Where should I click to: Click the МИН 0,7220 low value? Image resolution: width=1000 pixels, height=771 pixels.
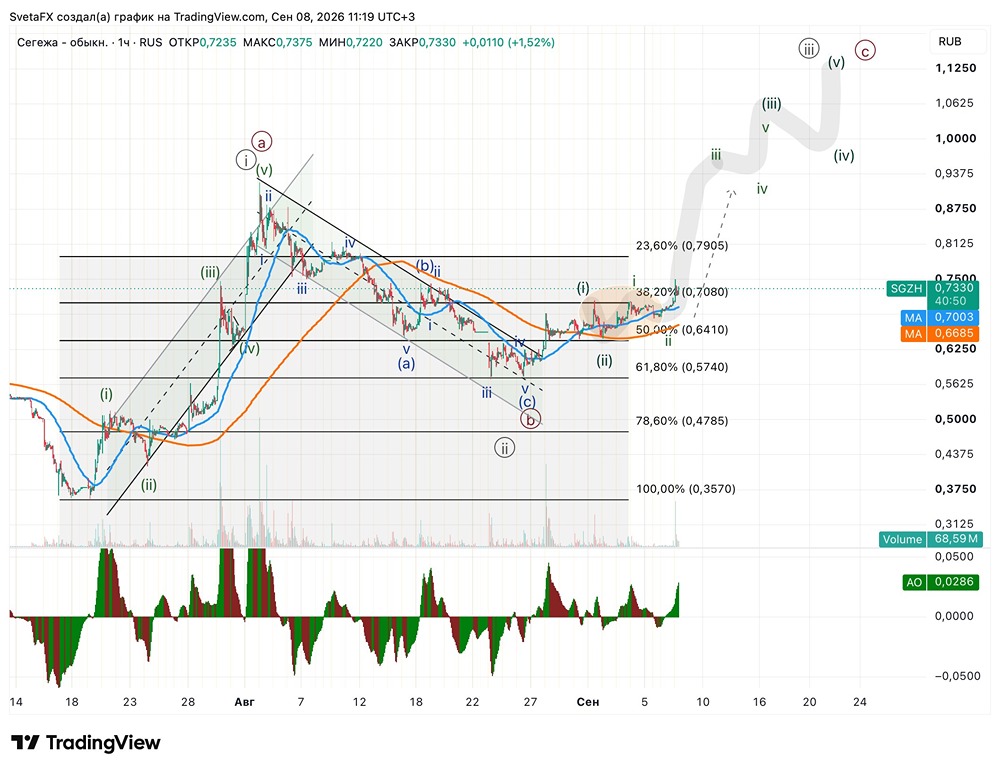[351, 42]
